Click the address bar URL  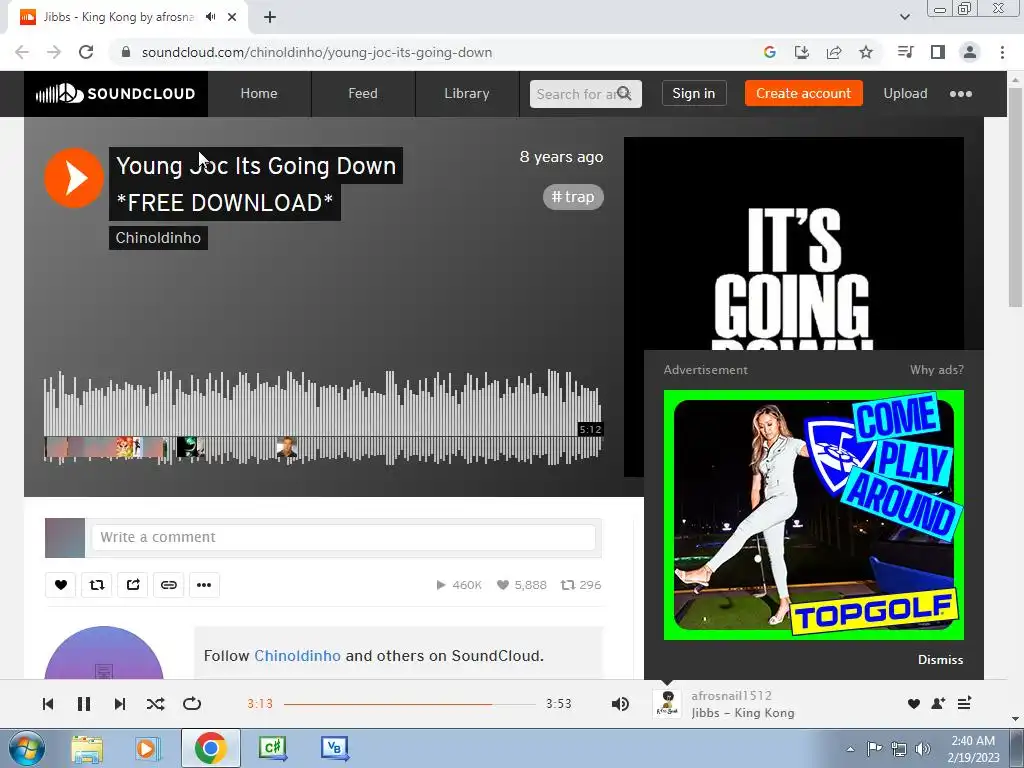pos(317,52)
